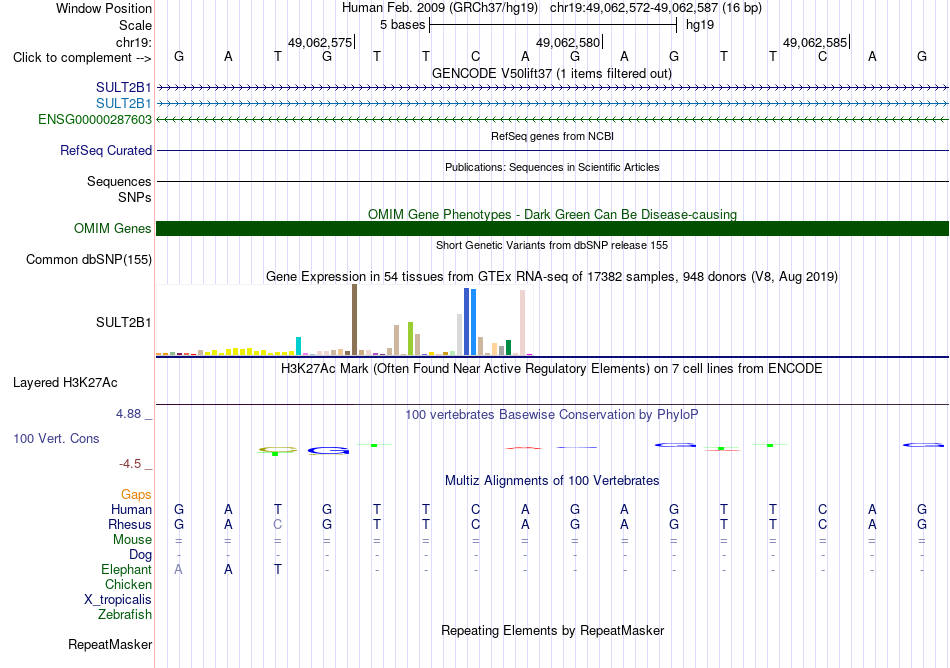Click the light pink GTEx expression bar

522,322
